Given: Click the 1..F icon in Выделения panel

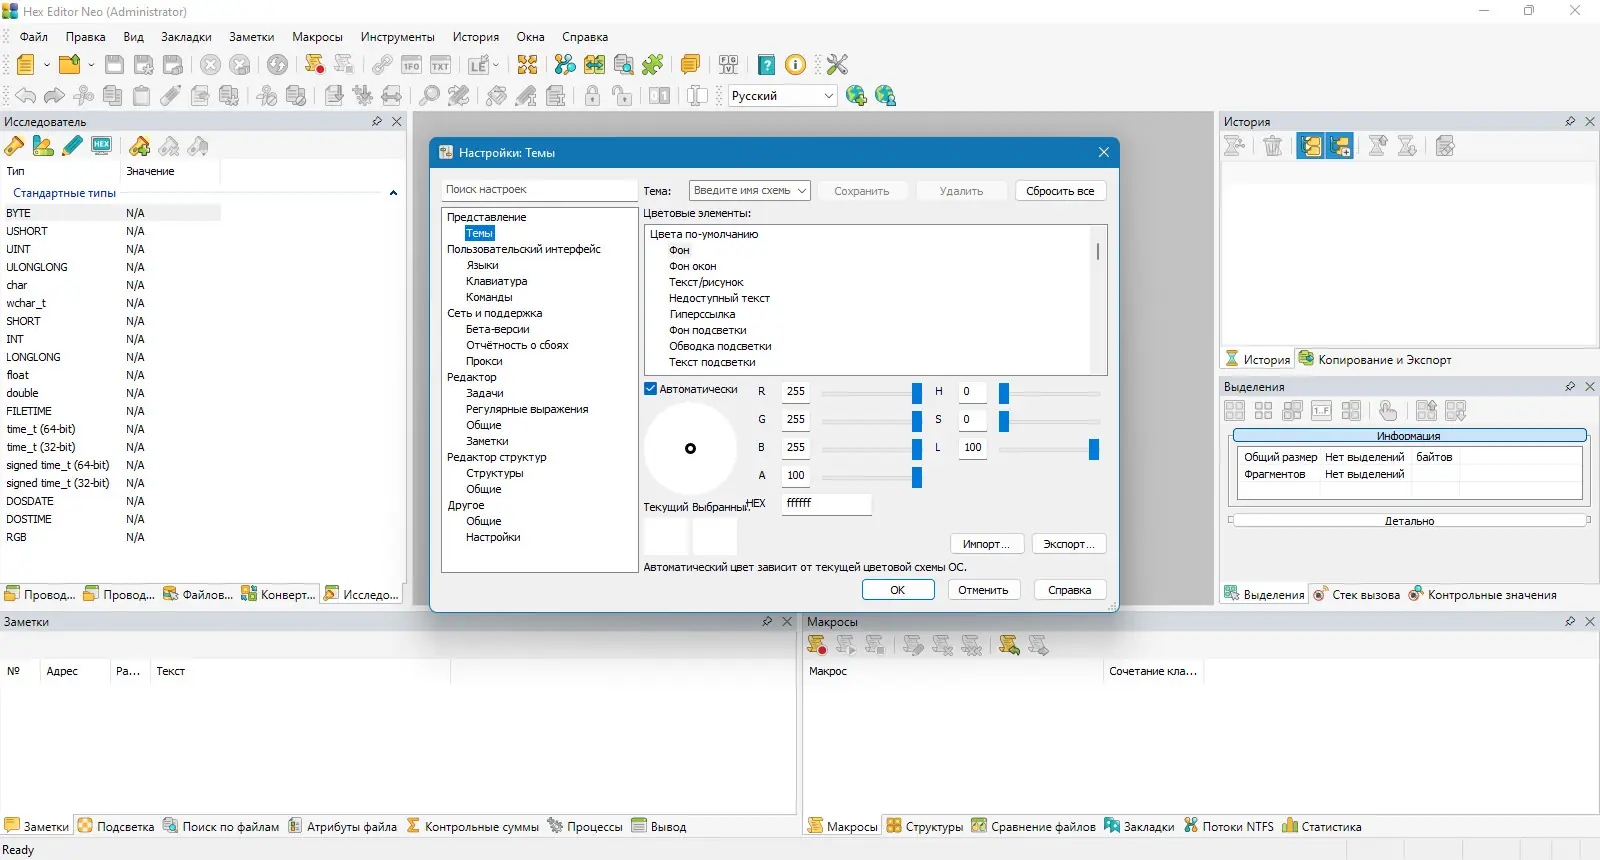Looking at the screenshot, I should click(x=1322, y=410).
